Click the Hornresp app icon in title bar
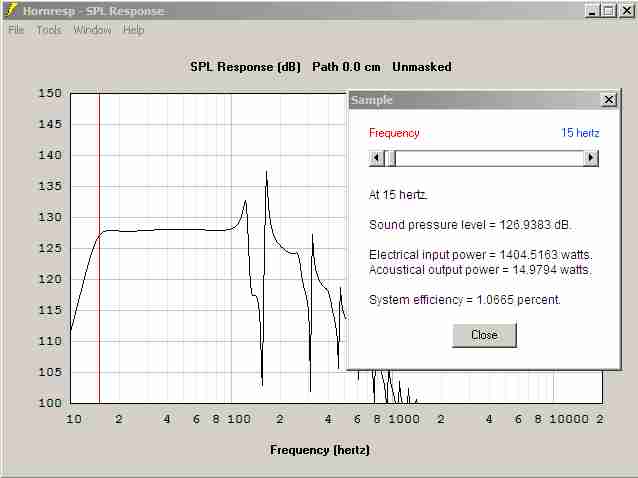638x478 pixels. tap(11, 10)
